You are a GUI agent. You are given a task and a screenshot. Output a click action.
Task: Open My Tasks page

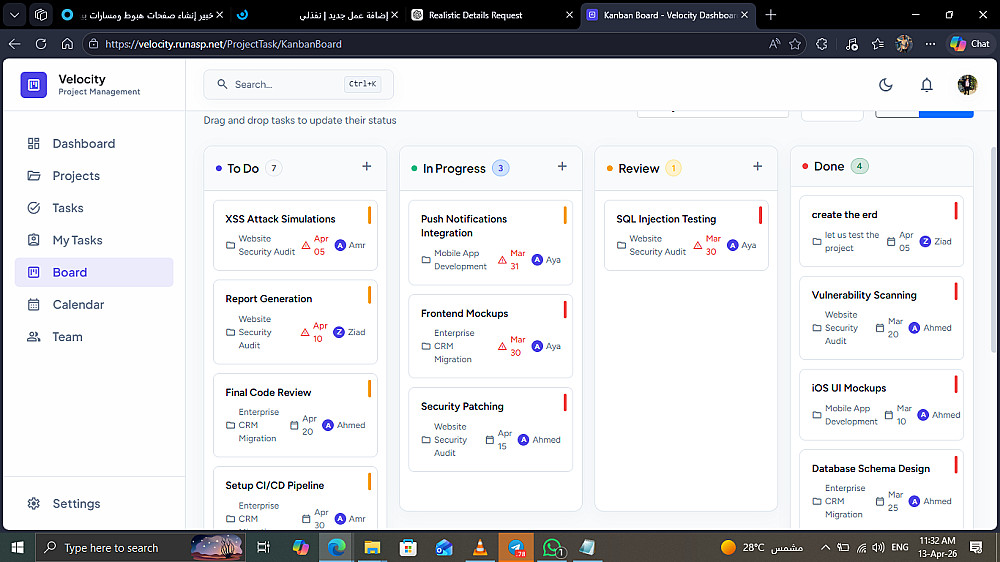coord(94,240)
